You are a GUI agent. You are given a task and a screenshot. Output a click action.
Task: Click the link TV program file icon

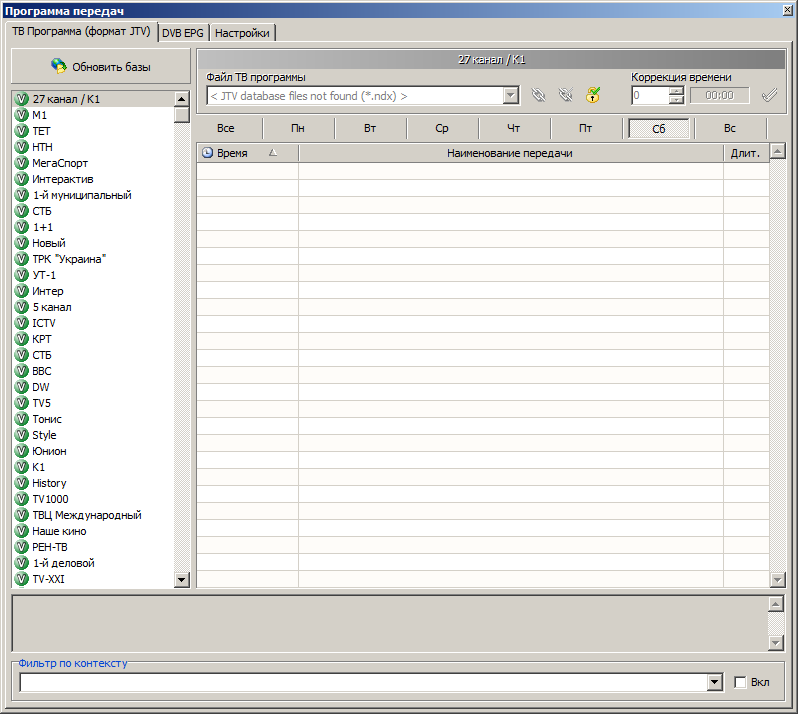tap(539, 96)
